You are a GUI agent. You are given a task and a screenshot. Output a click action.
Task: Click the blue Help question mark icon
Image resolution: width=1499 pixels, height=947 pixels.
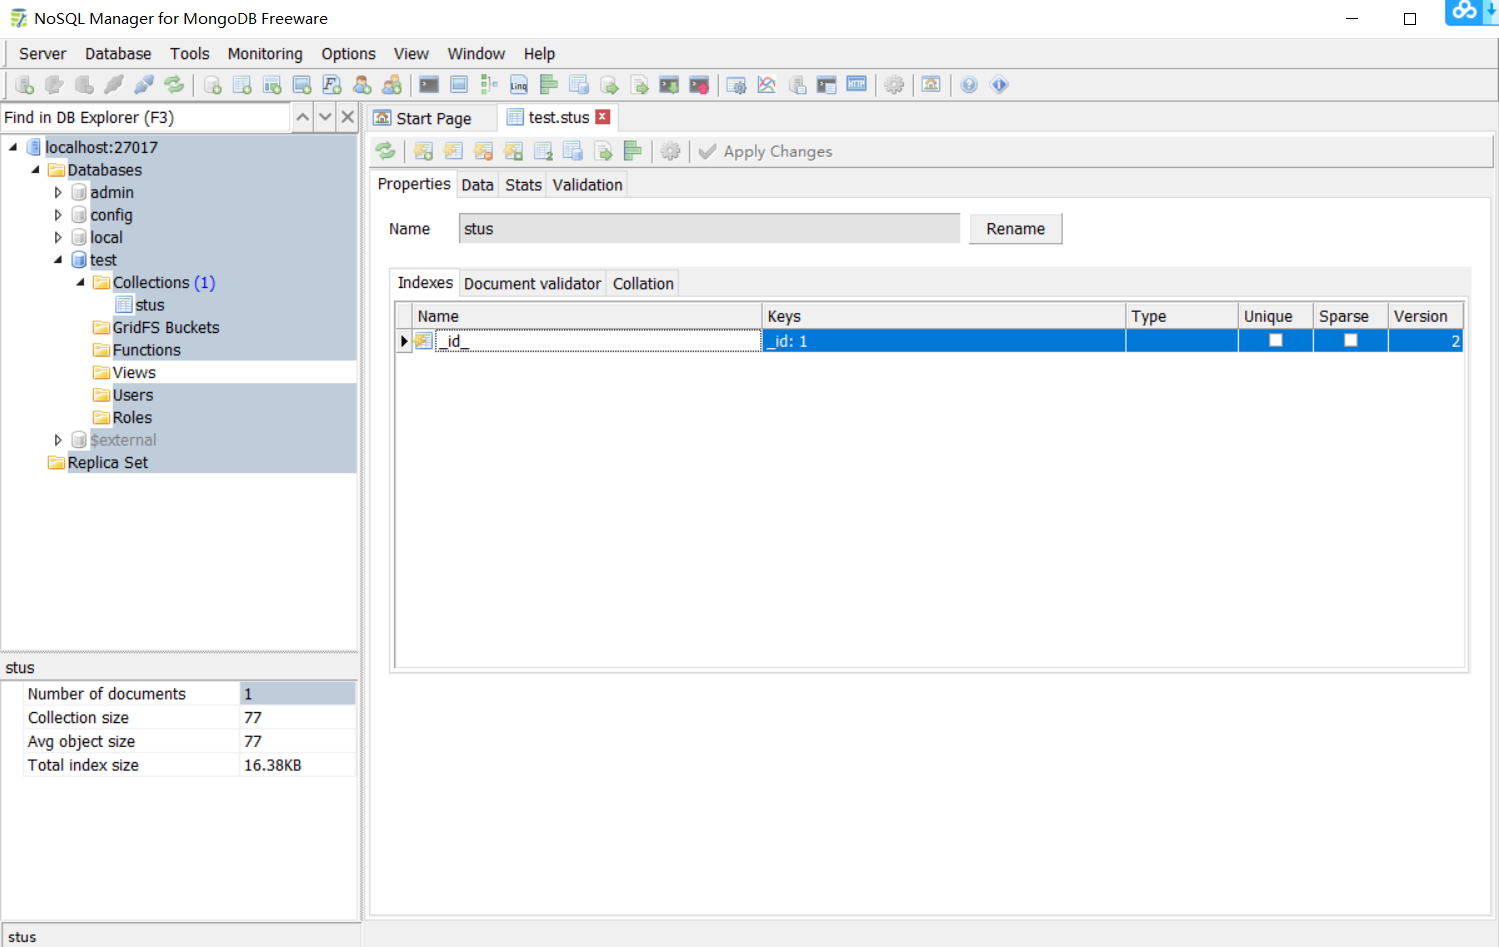pos(969,85)
